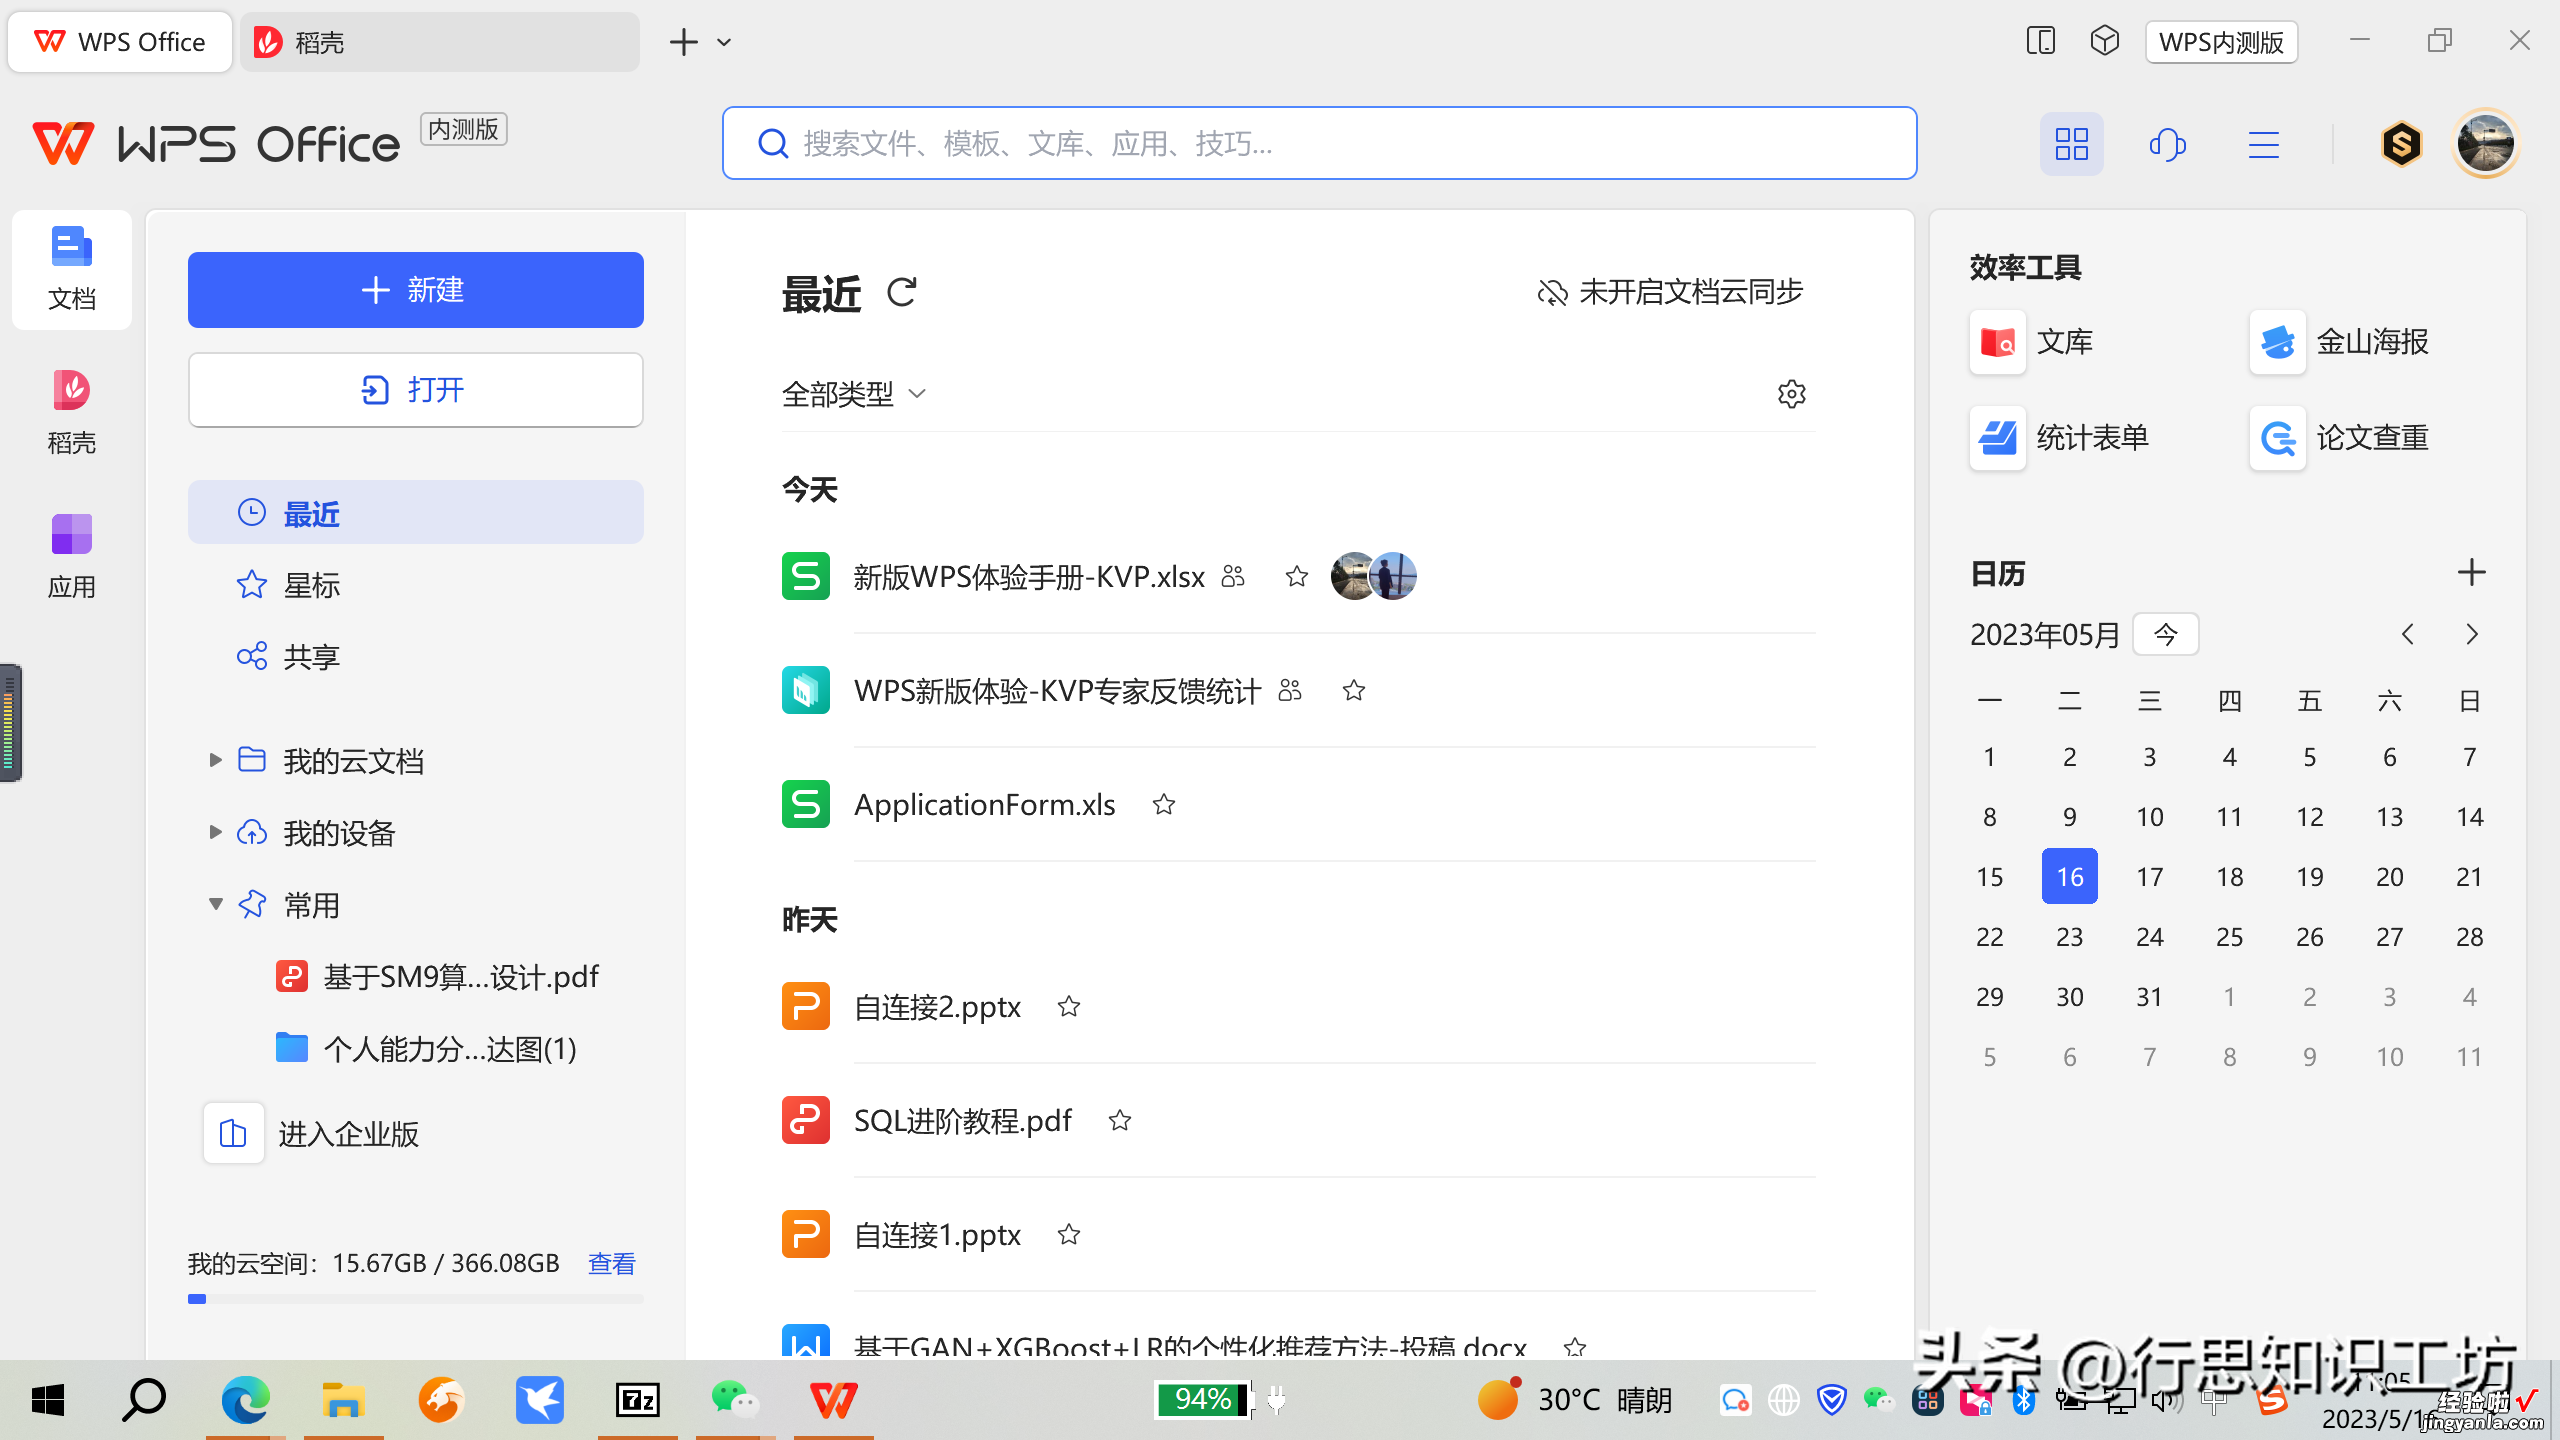Viewport: 2560px width, 1440px height.
Task: Open 个人能力分...达图(1) folder
Action: 426,1049
